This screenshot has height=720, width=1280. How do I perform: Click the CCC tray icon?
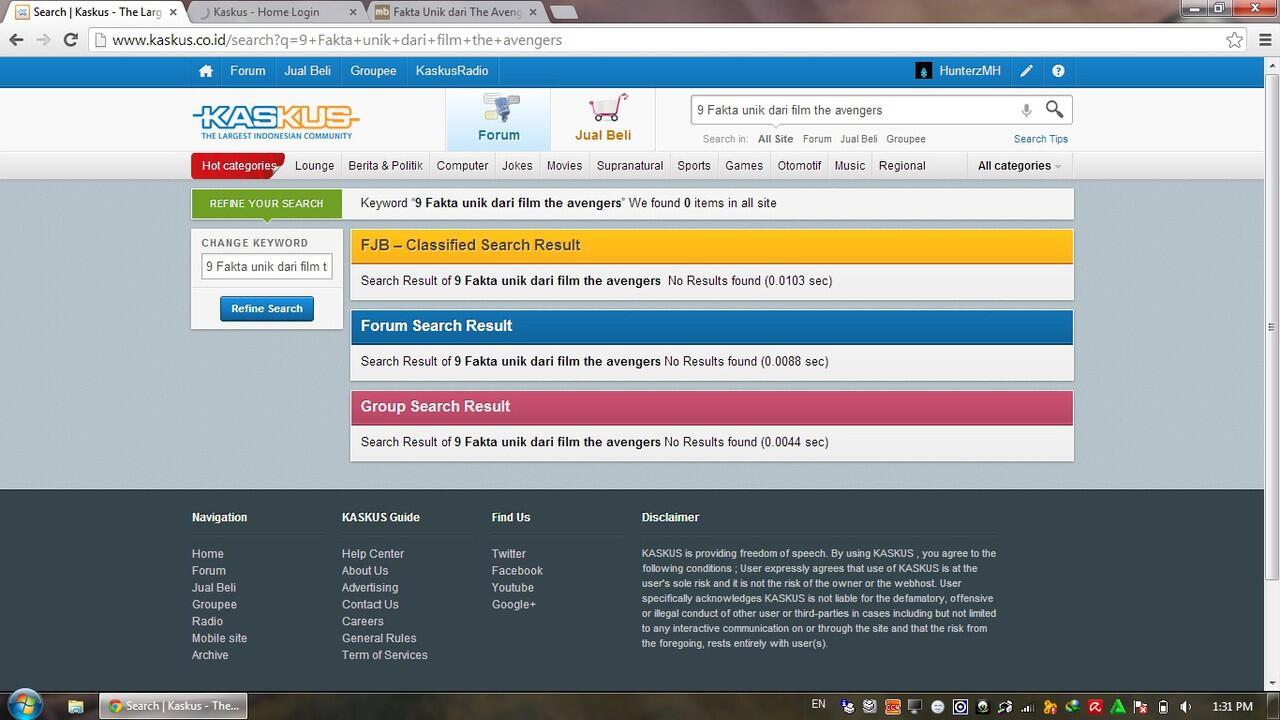[x=892, y=706]
